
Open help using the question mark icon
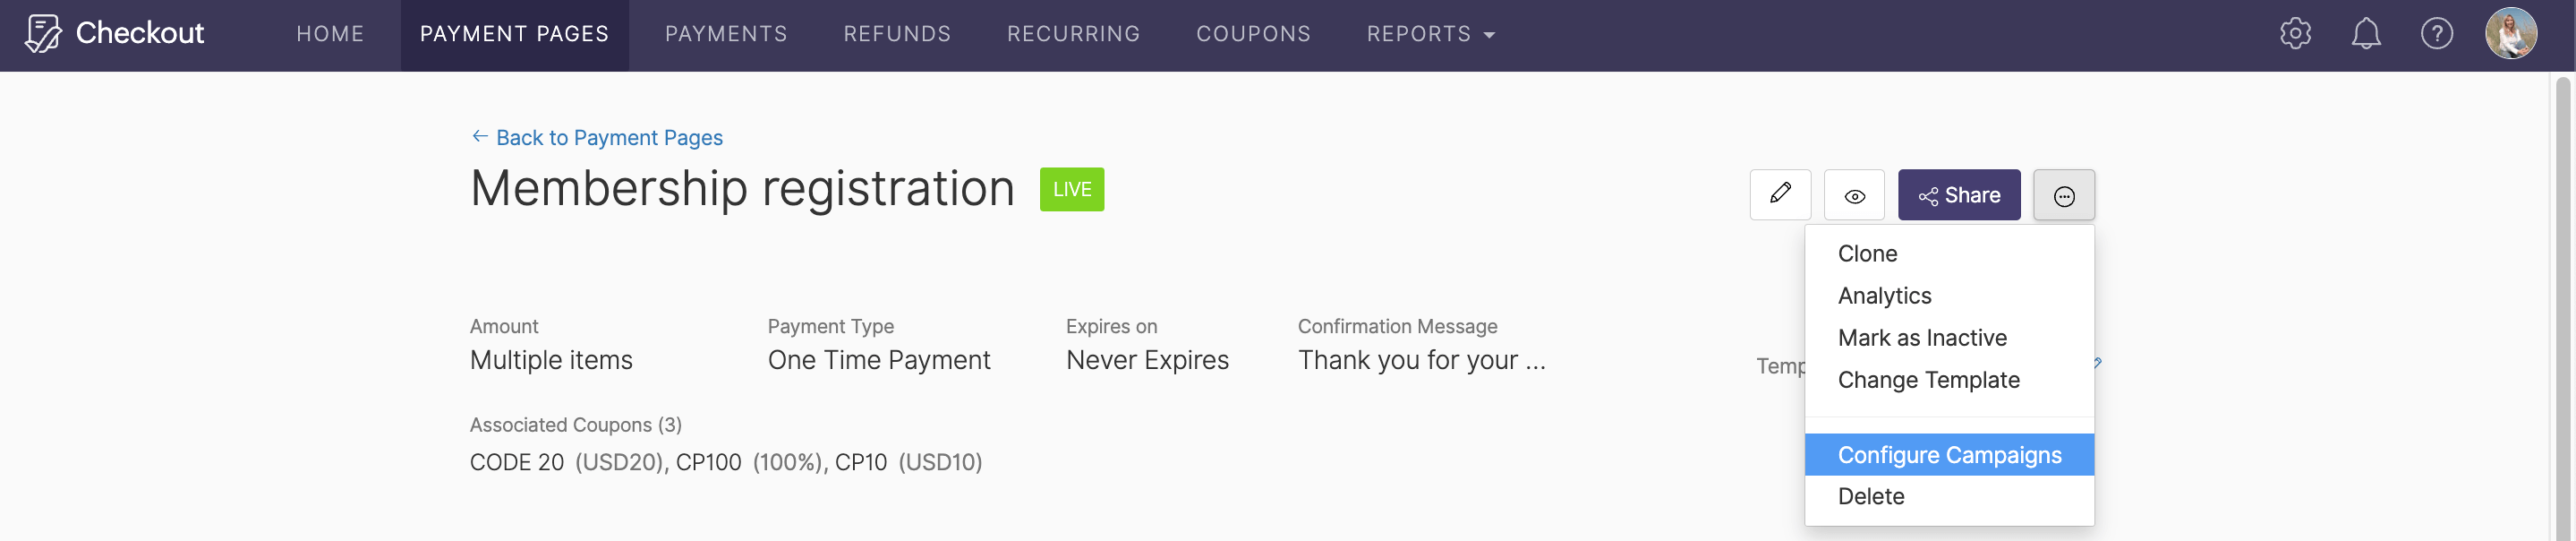[x=2437, y=33]
